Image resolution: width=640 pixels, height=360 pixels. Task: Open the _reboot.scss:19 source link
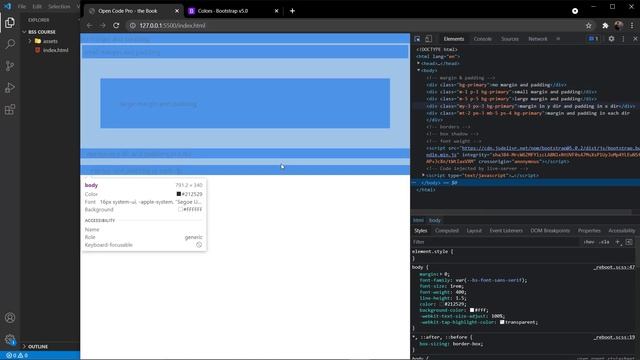pyautogui.click(x=614, y=337)
